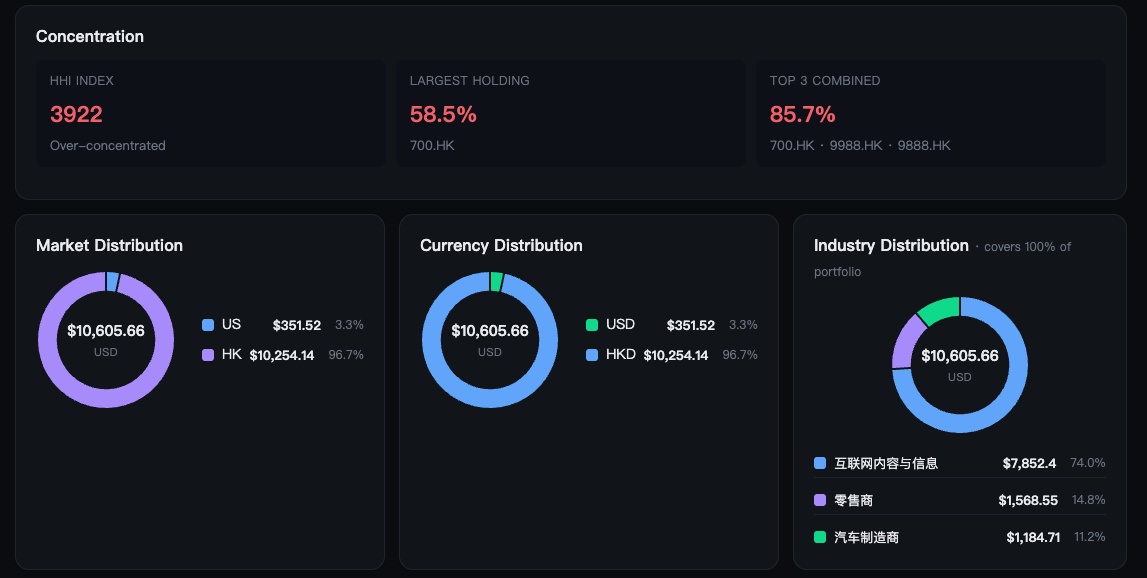Select the $7,852.4 industry value
This screenshot has height=578, width=1147.
pos(1029,463)
